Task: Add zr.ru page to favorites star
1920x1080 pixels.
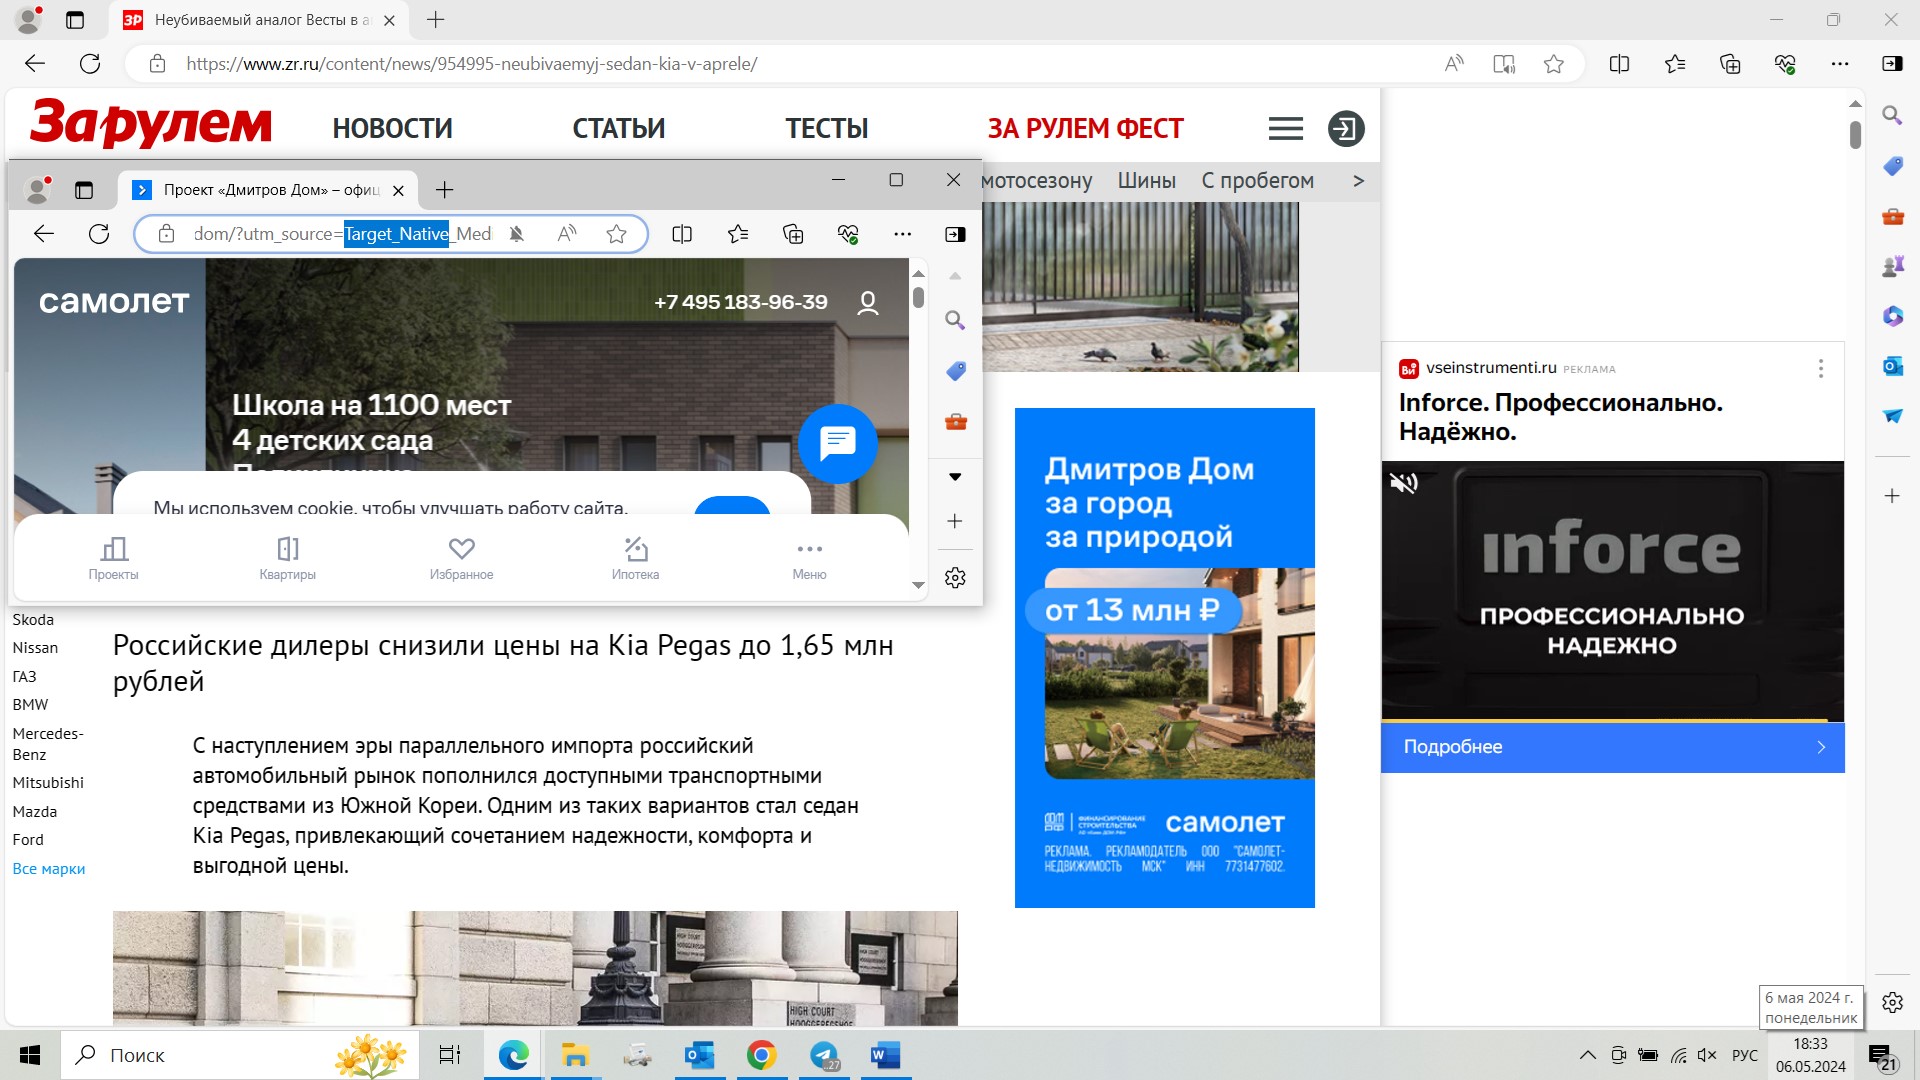Action: [1553, 64]
